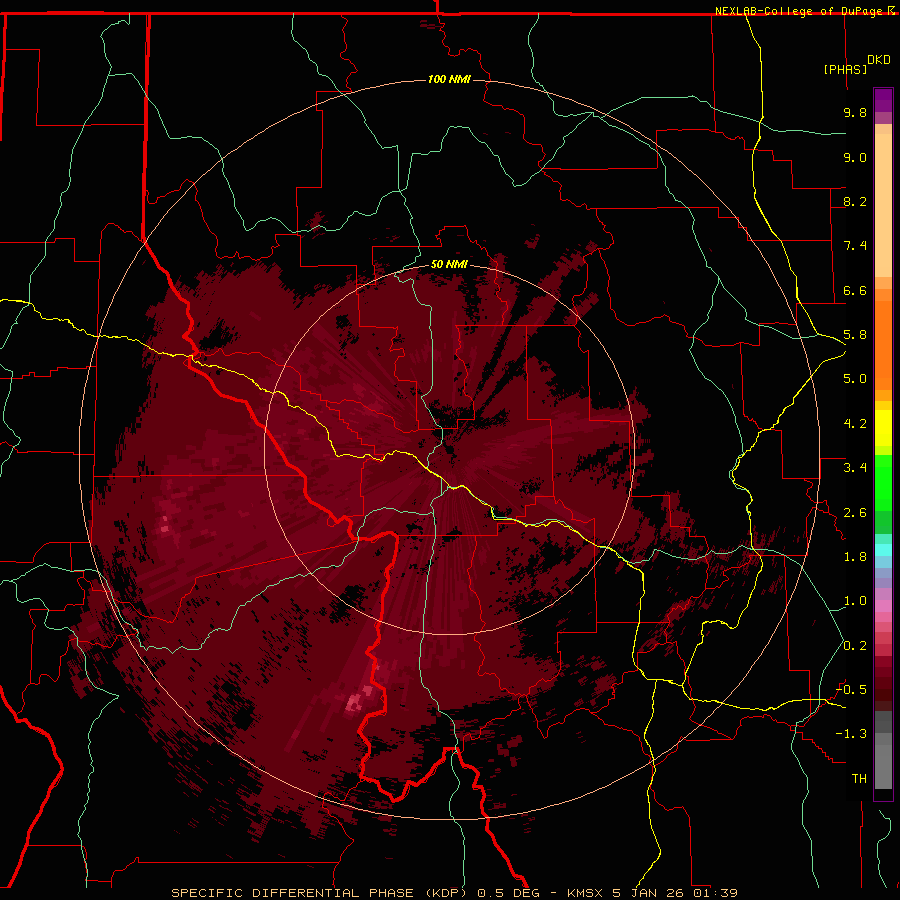Select the 1.8 legend value
The image size is (900, 900).
[855, 557]
